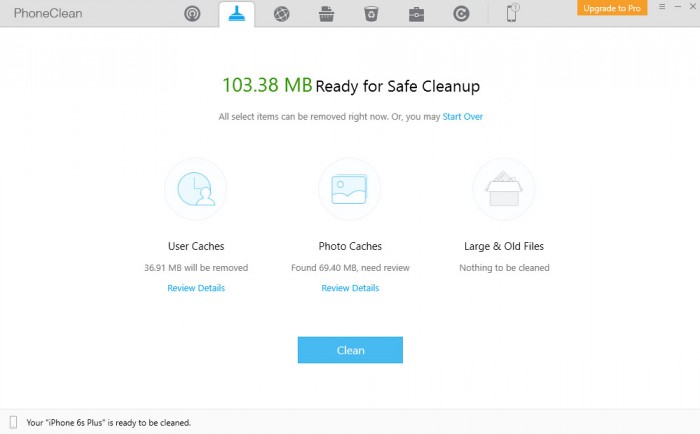
Task: Click the User Caches clock icon
Action: point(196,189)
